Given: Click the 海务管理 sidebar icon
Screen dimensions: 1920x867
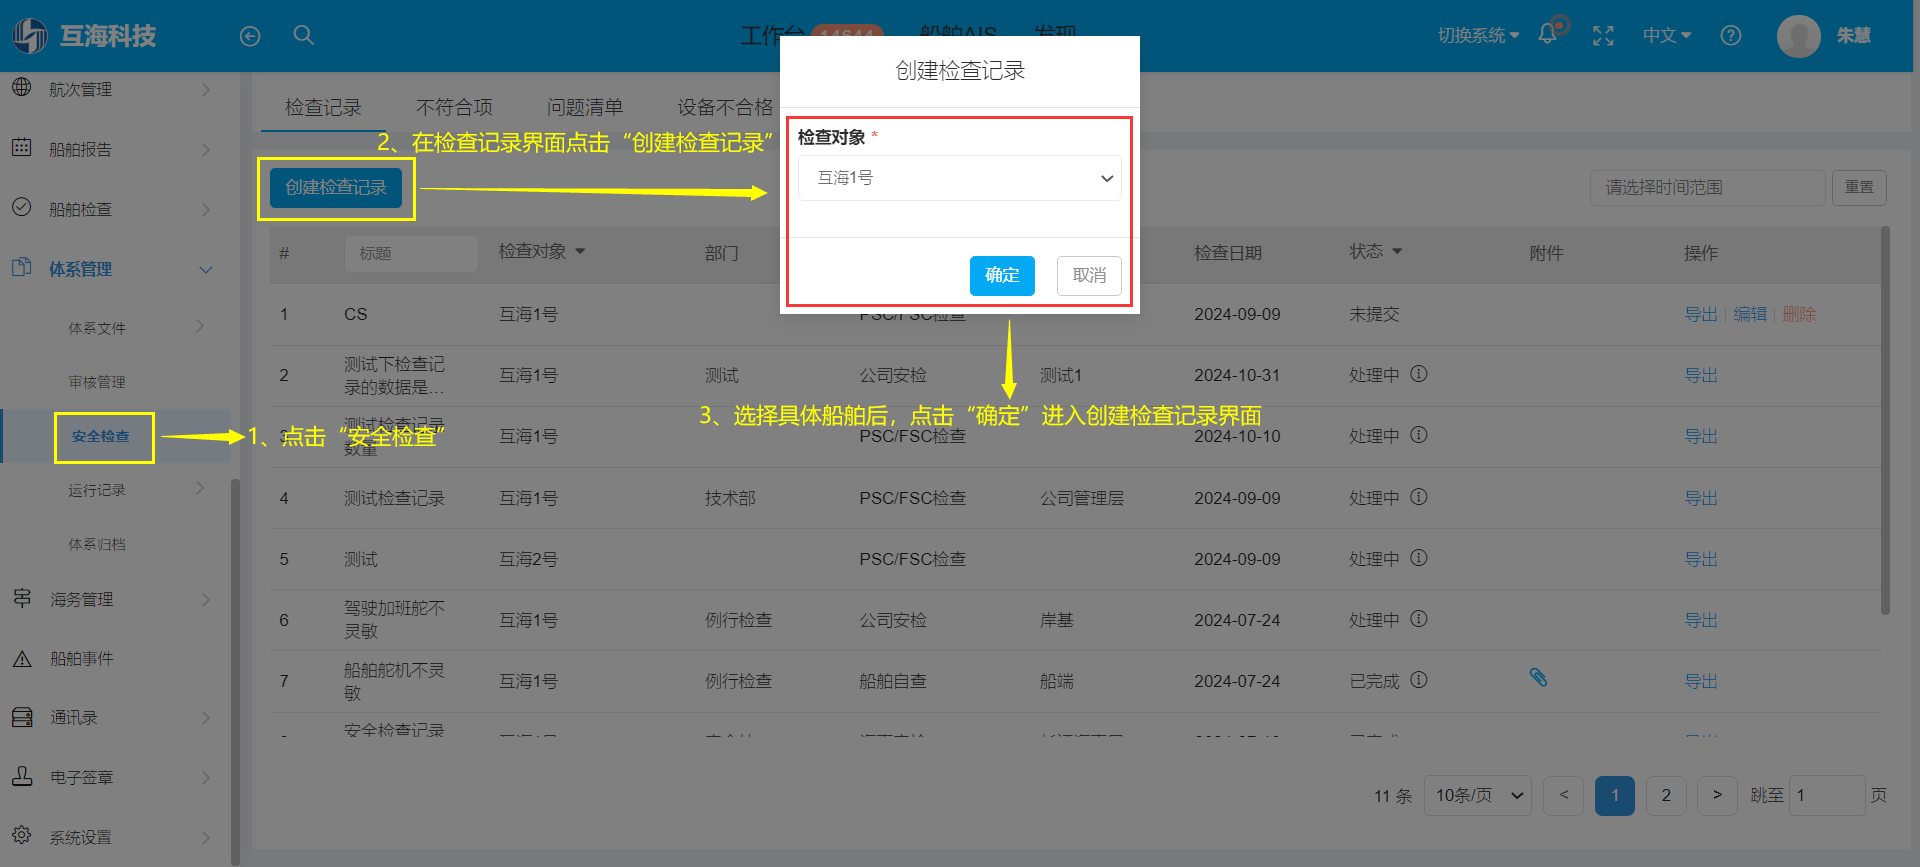Looking at the screenshot, I should click(22, 598).
